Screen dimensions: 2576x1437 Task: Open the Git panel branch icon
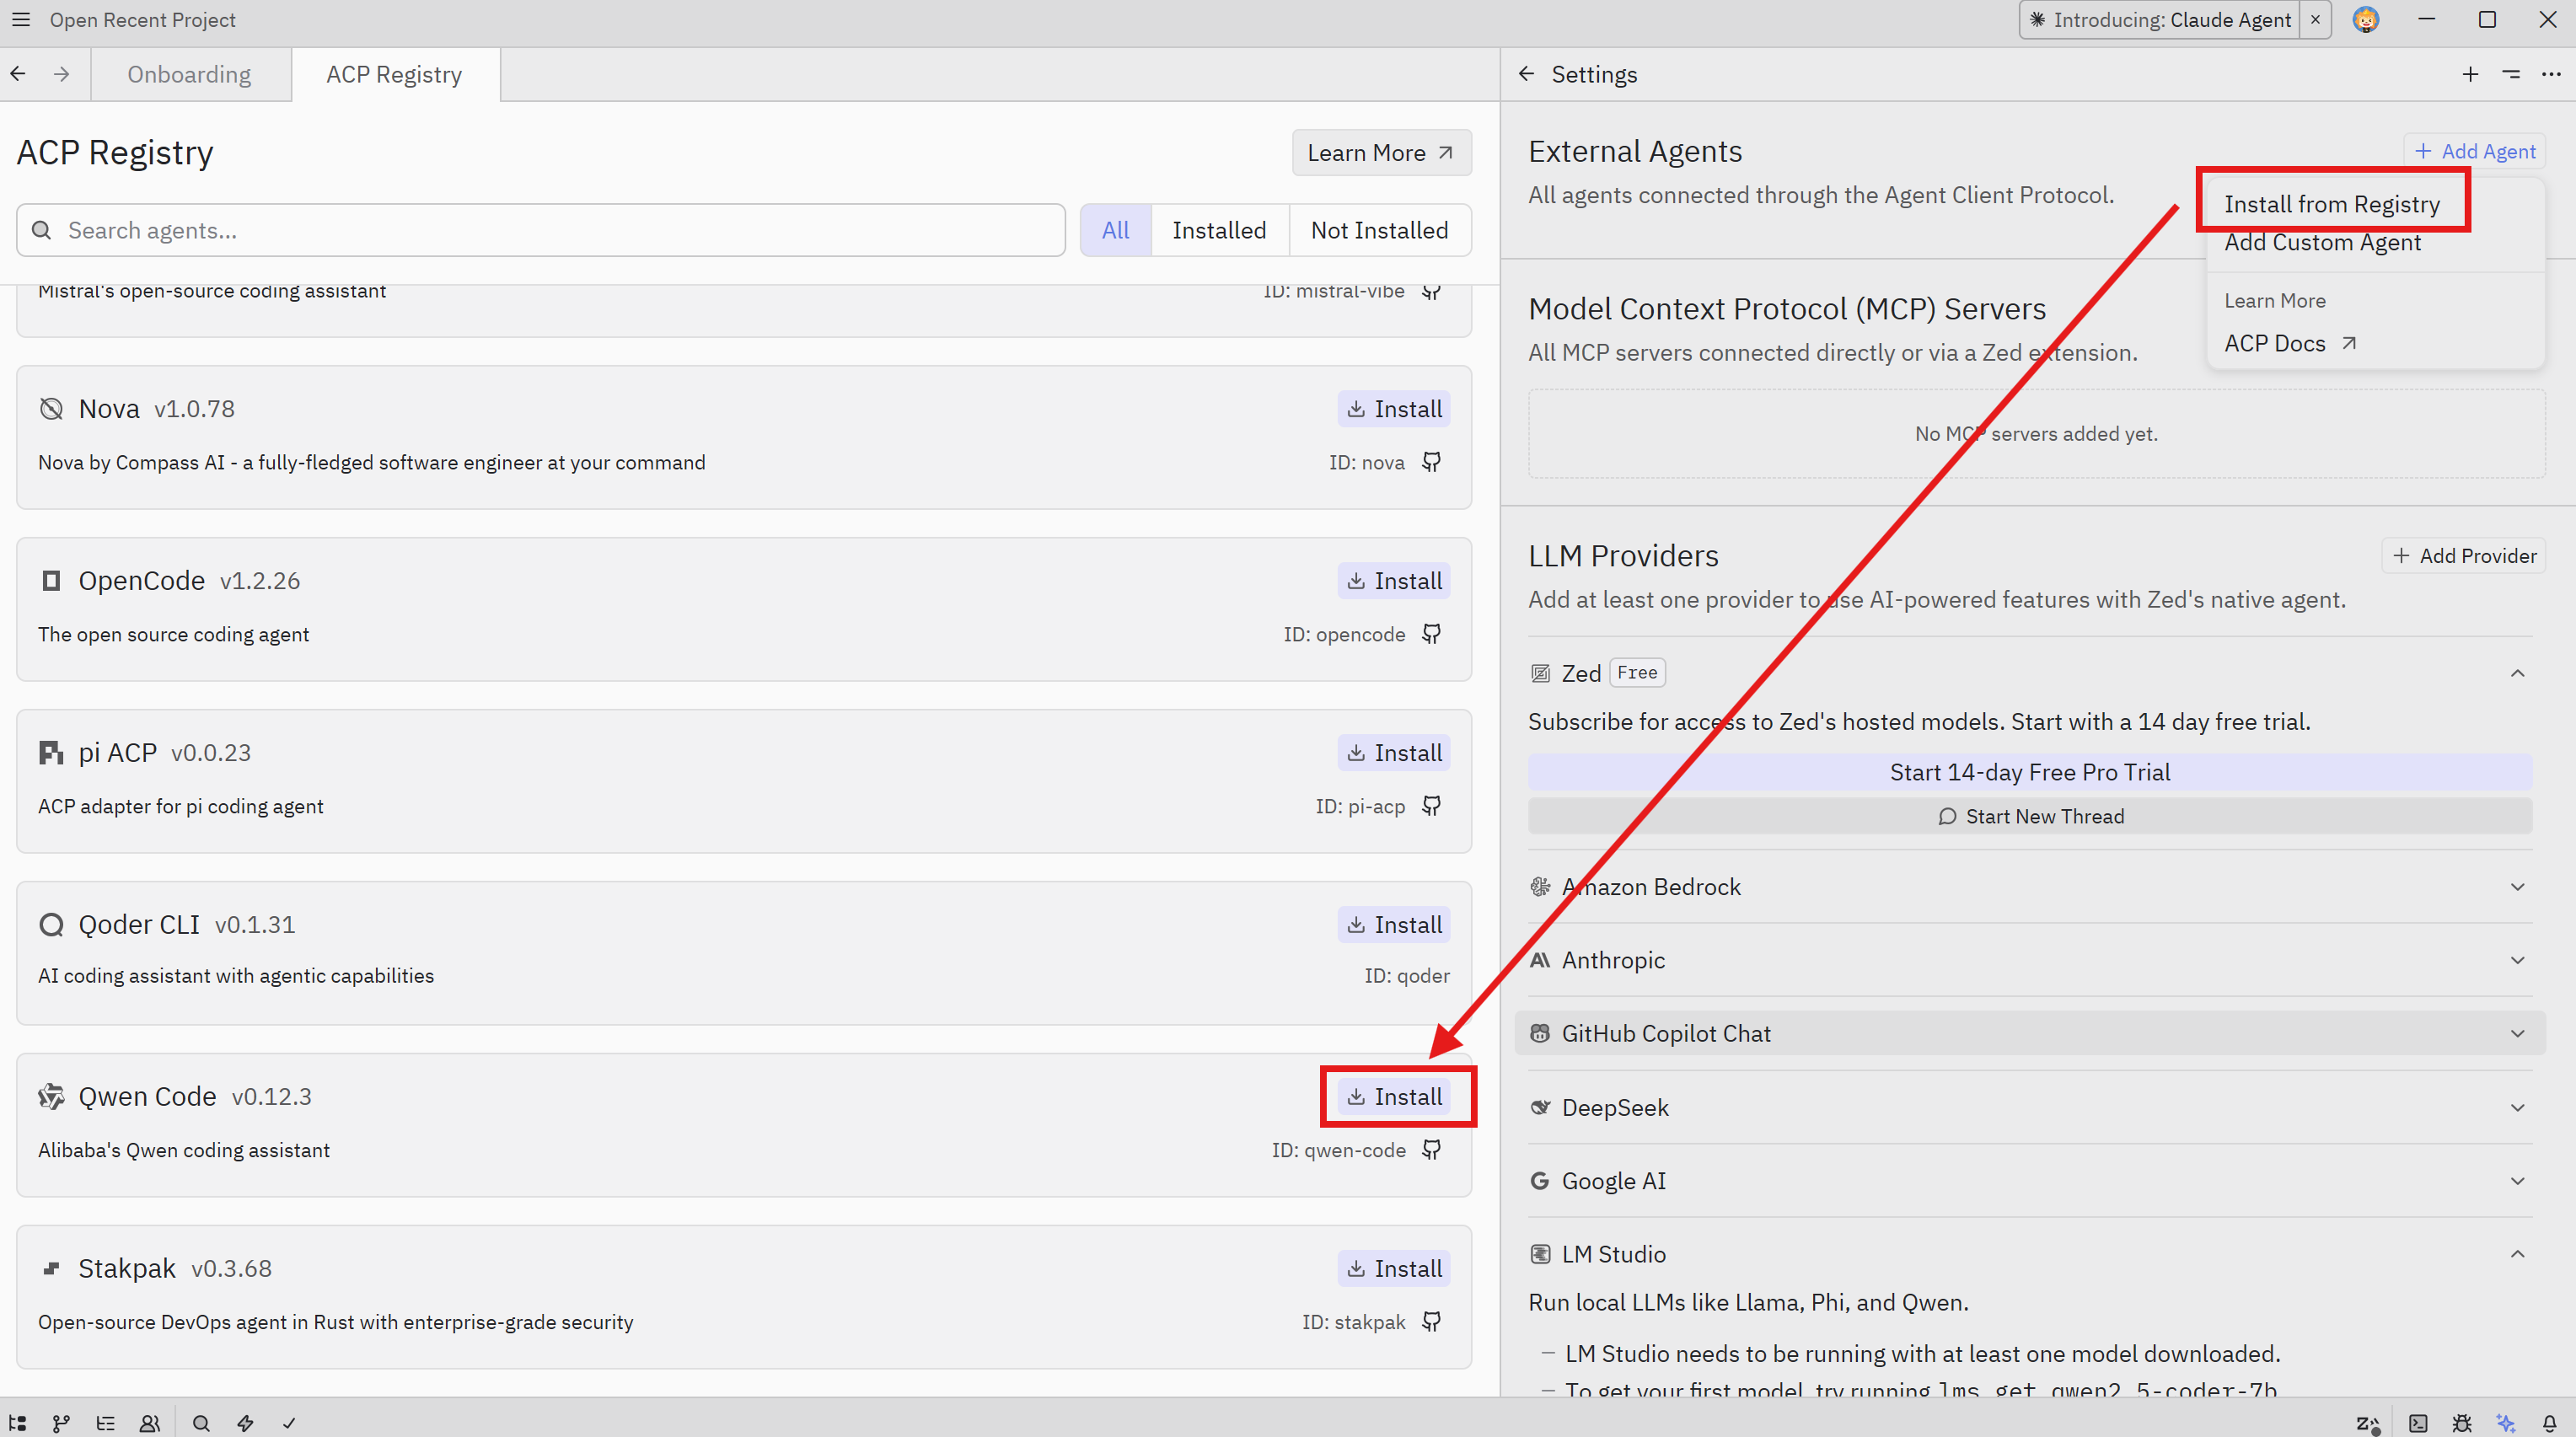61,1422
